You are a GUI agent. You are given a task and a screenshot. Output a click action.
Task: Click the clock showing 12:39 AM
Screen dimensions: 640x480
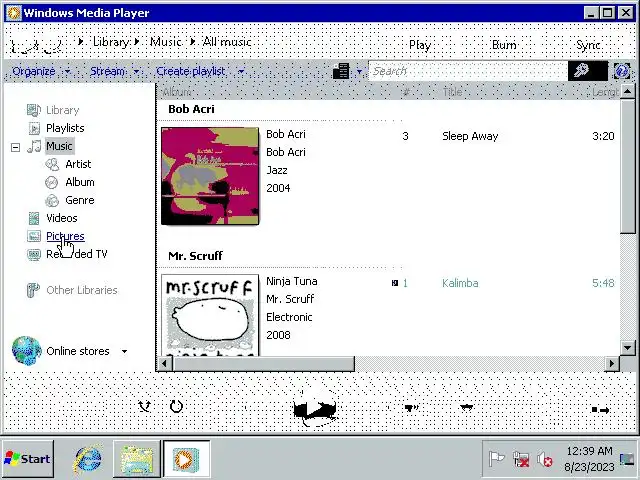coord(589,451)
